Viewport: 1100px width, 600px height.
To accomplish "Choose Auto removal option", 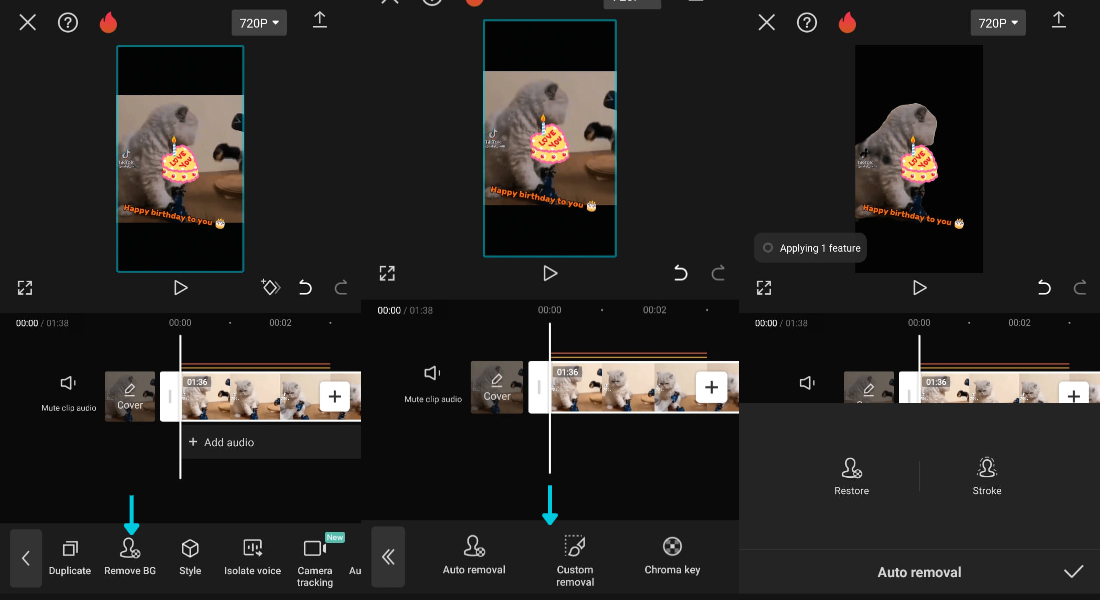I will (x=474, y=556).
